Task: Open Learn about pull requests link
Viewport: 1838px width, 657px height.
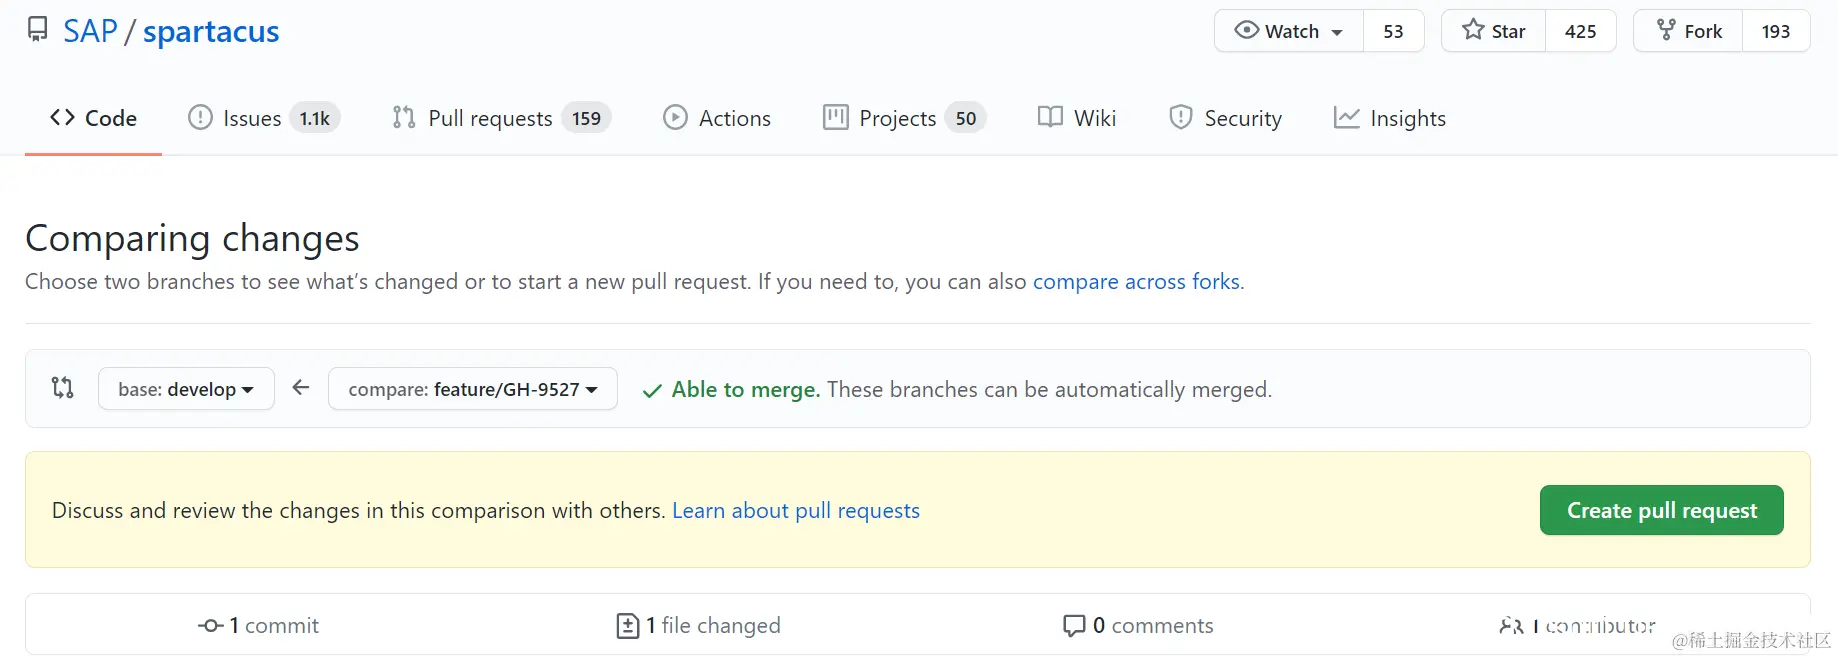Action: click(796, 511)
